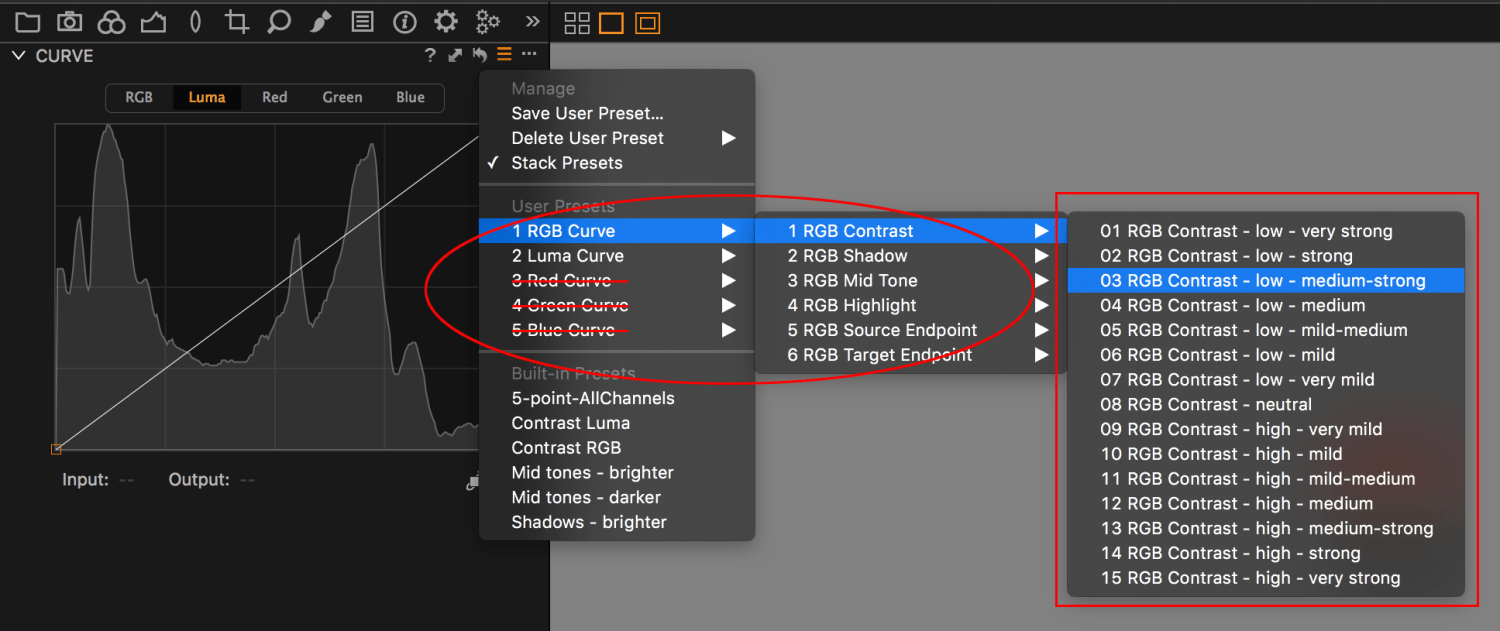Click the Color circles toolbar icon
This screenshot has width=1500, height=631.
pos(111,21)
